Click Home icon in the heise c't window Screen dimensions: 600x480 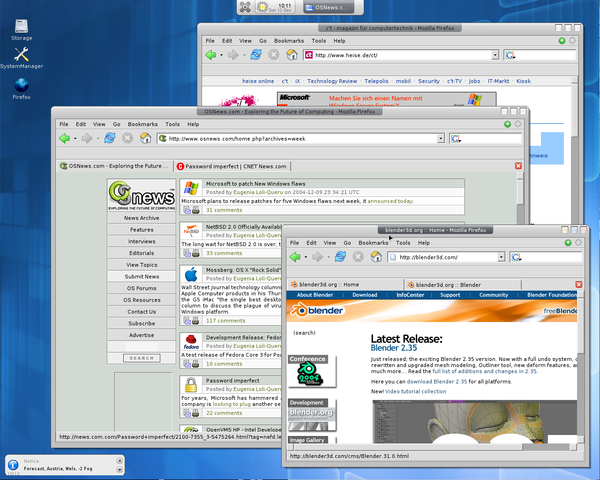point(292,55)
